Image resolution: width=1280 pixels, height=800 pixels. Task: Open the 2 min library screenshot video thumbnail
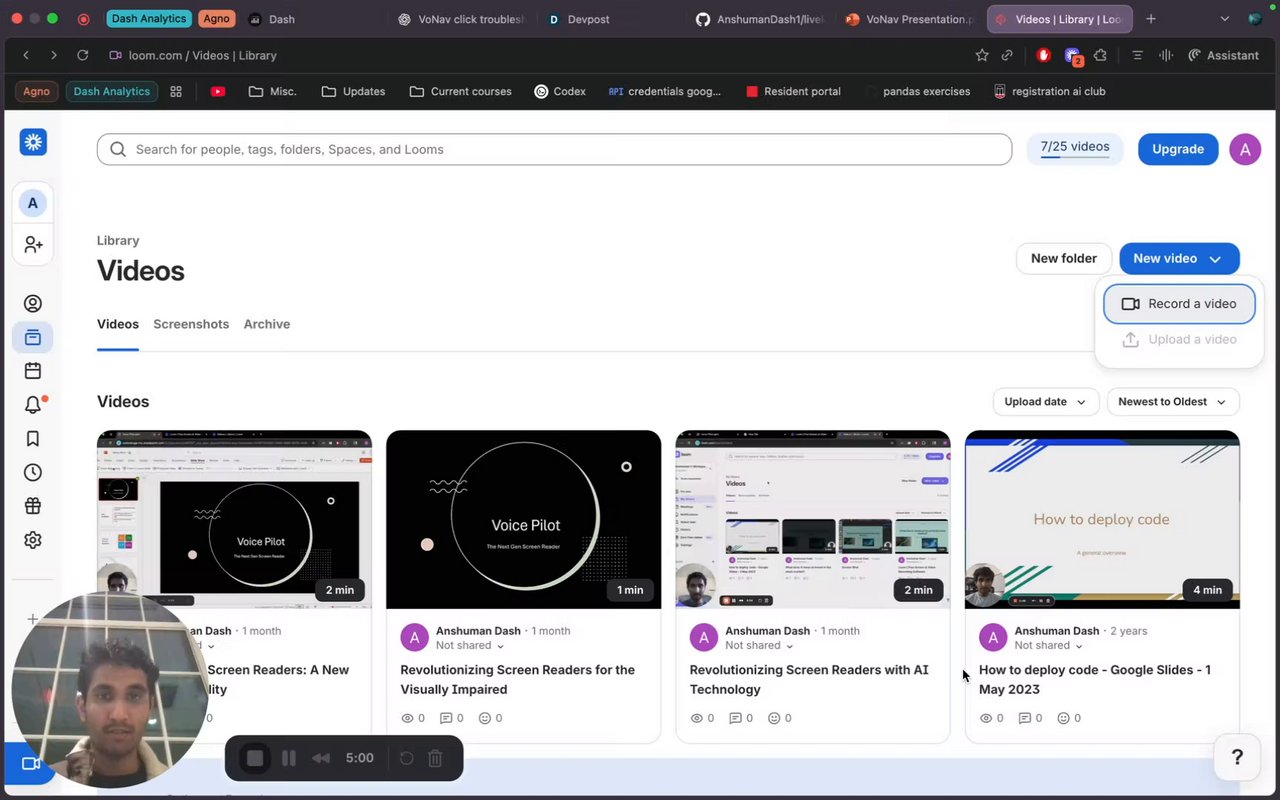[813, 519]
